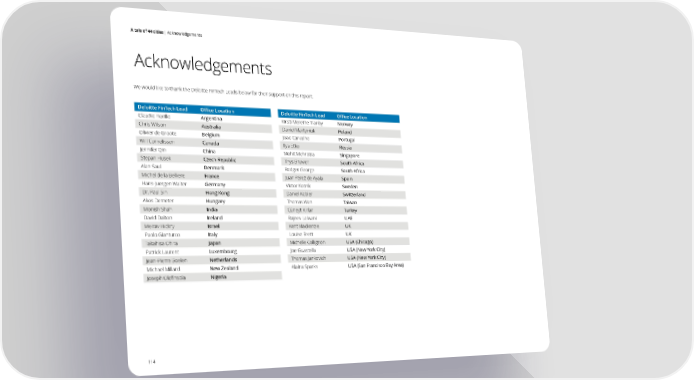The width and height of the screenshot is (694, 380).
Task: Click the USA (San Francisco Bay Area) location
Action: click(375, 265)
